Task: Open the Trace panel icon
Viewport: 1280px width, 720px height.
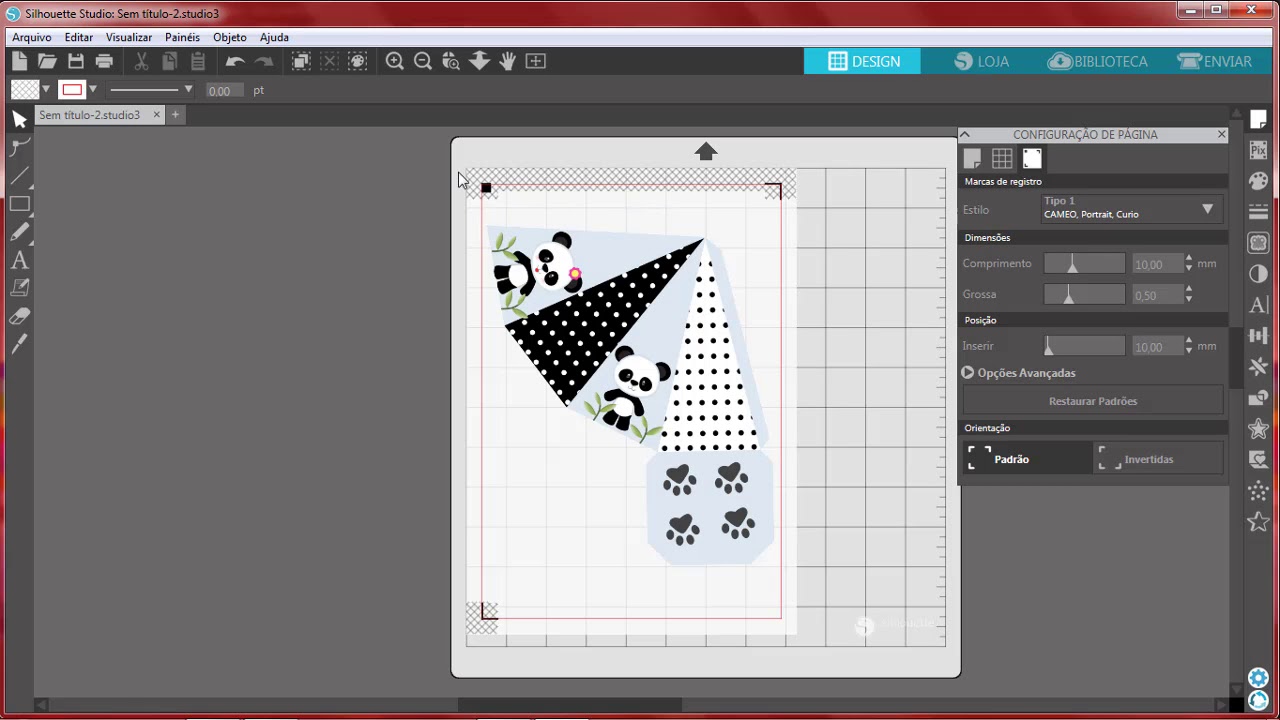Action: [1258, 243]
